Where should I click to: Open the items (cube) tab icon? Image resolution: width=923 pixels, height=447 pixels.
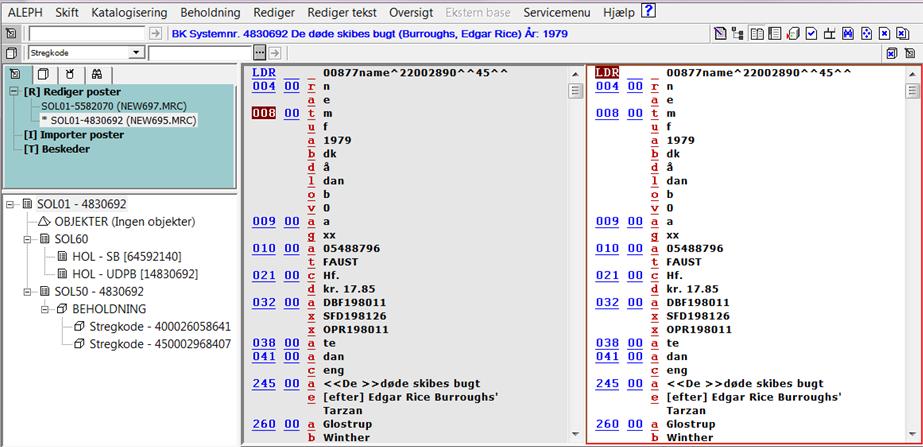43,74
